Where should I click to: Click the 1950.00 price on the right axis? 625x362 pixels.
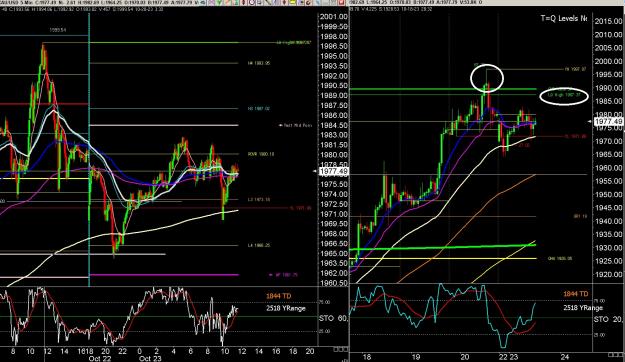pos(609,195)
